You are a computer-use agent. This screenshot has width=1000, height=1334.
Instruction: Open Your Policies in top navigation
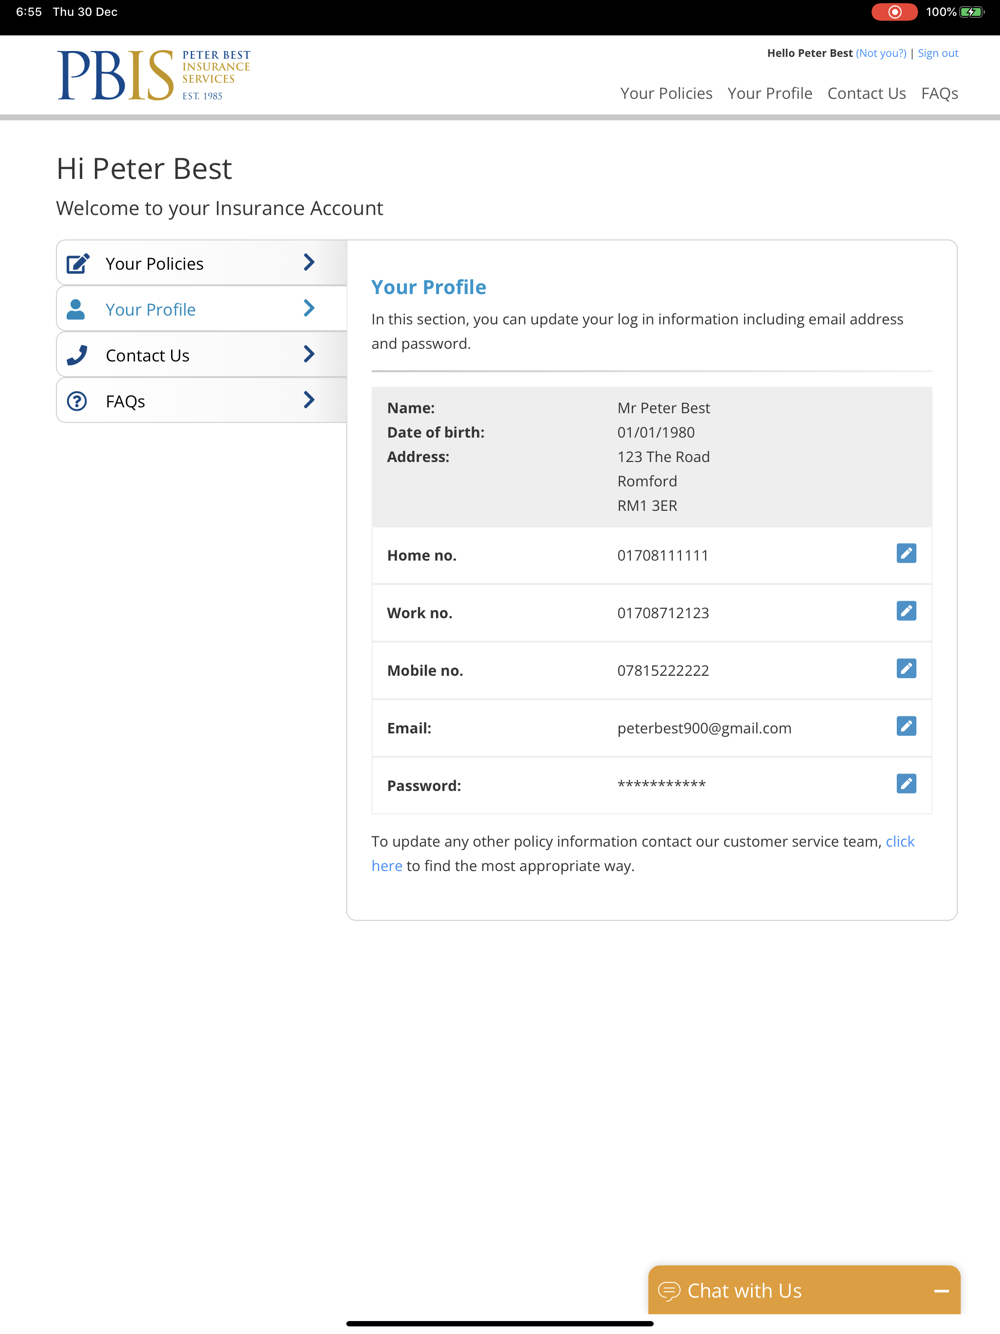(x=666, y=93)
